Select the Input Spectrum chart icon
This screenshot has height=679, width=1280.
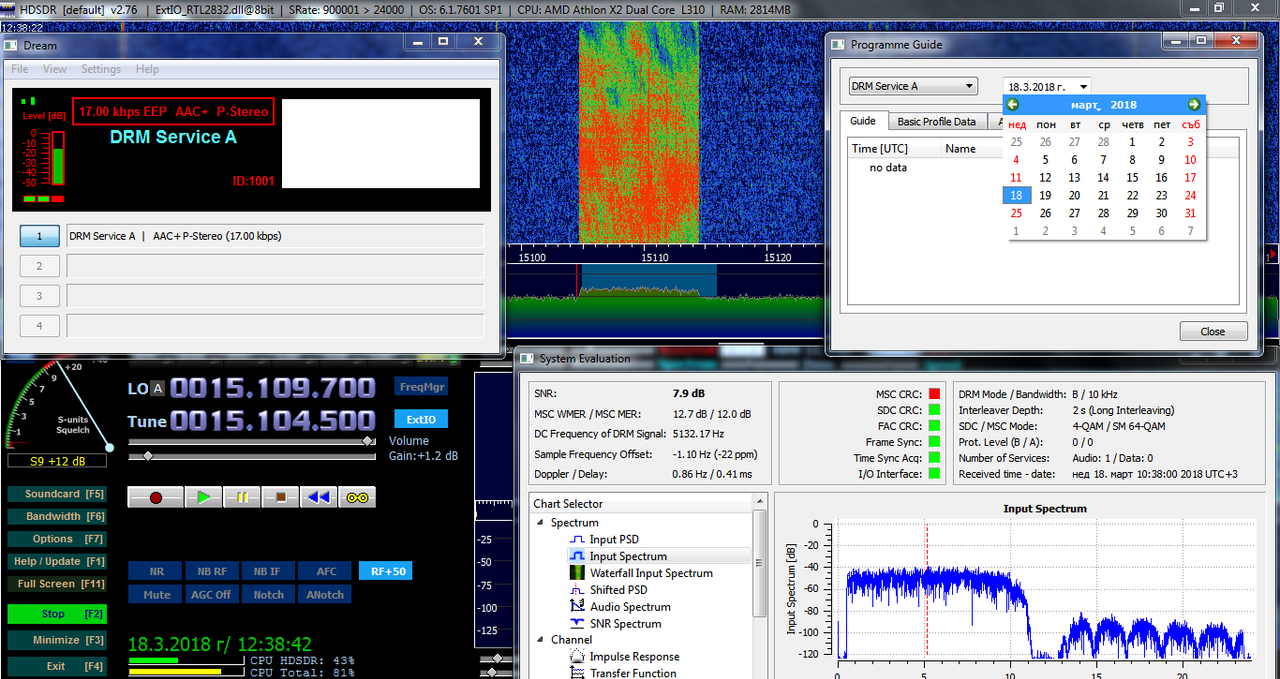coord(576,556)
